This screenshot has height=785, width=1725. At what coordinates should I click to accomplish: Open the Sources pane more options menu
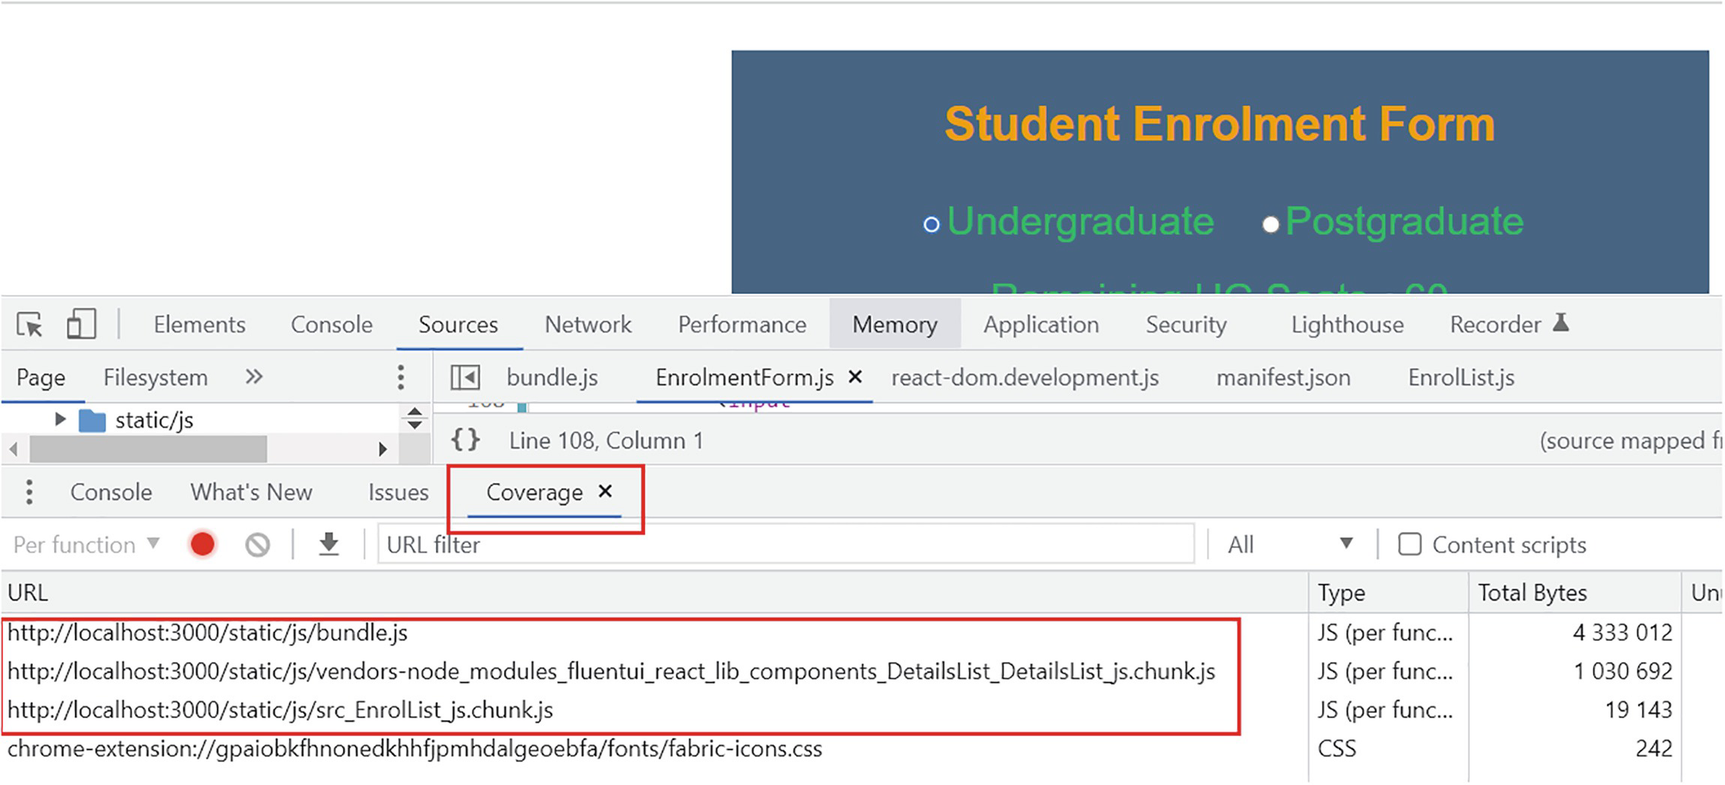pyautogui.click(x=401, y=377)
